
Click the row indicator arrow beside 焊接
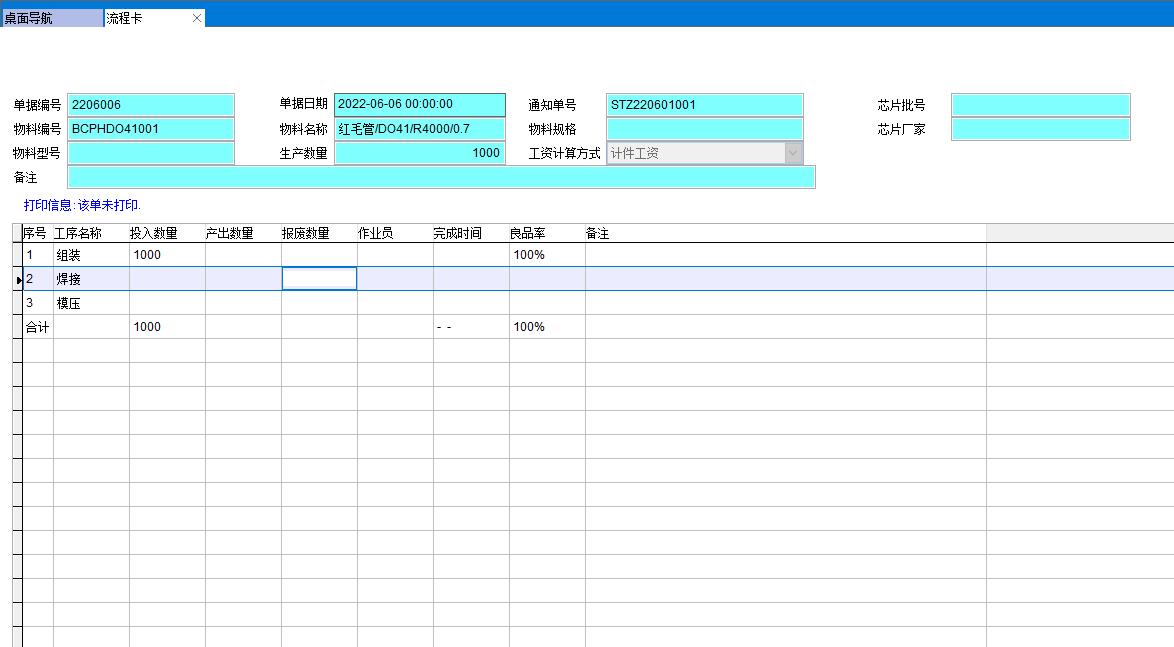[x=19, y=280]
